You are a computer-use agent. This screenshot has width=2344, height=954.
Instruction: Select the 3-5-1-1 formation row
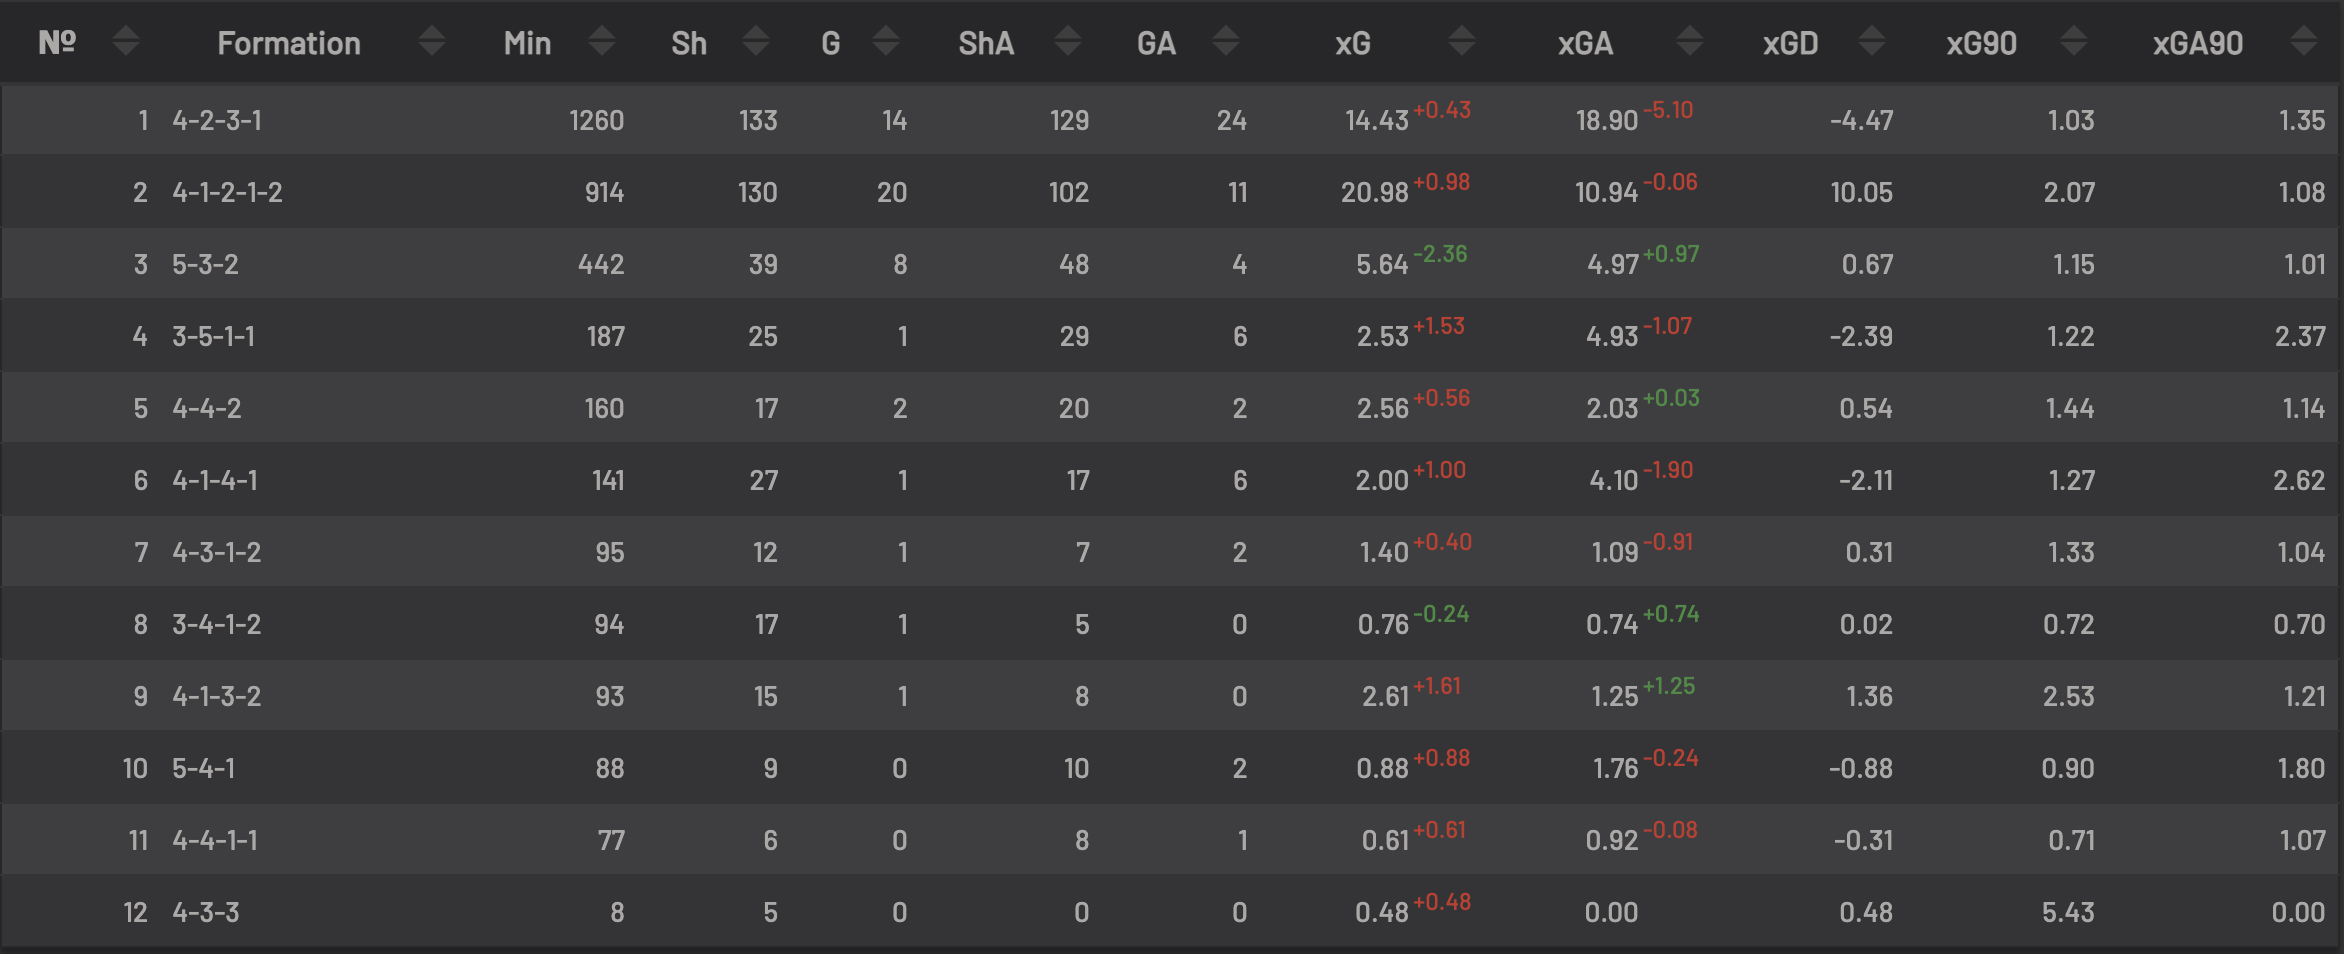pyautogui.click(x=1172, y=336)
